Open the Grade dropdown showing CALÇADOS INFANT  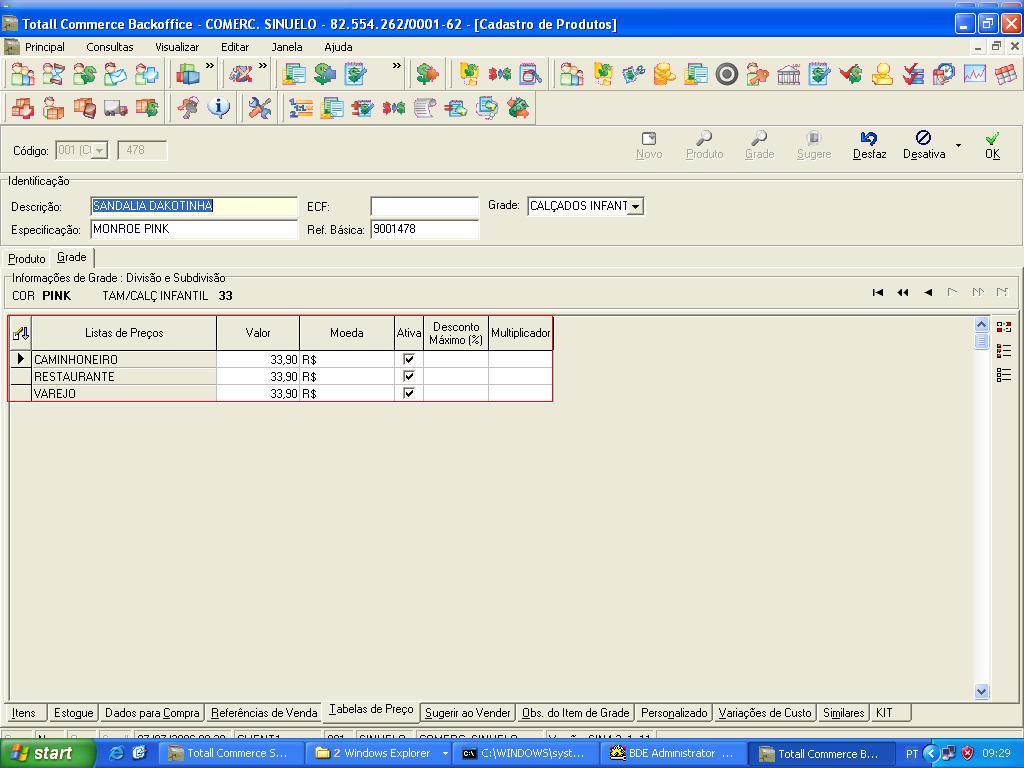click(635, 206)
